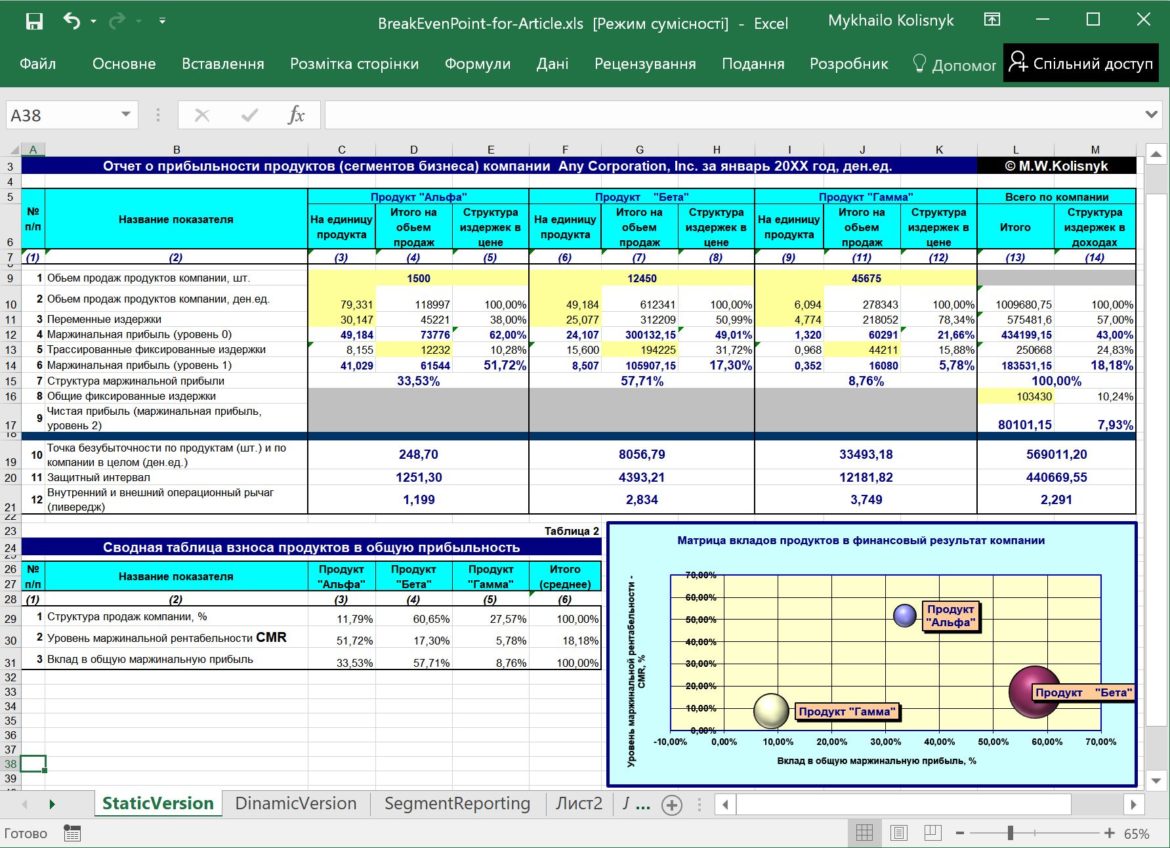
Task: Click the zoom slider handle
Action: click(1010, 833)
